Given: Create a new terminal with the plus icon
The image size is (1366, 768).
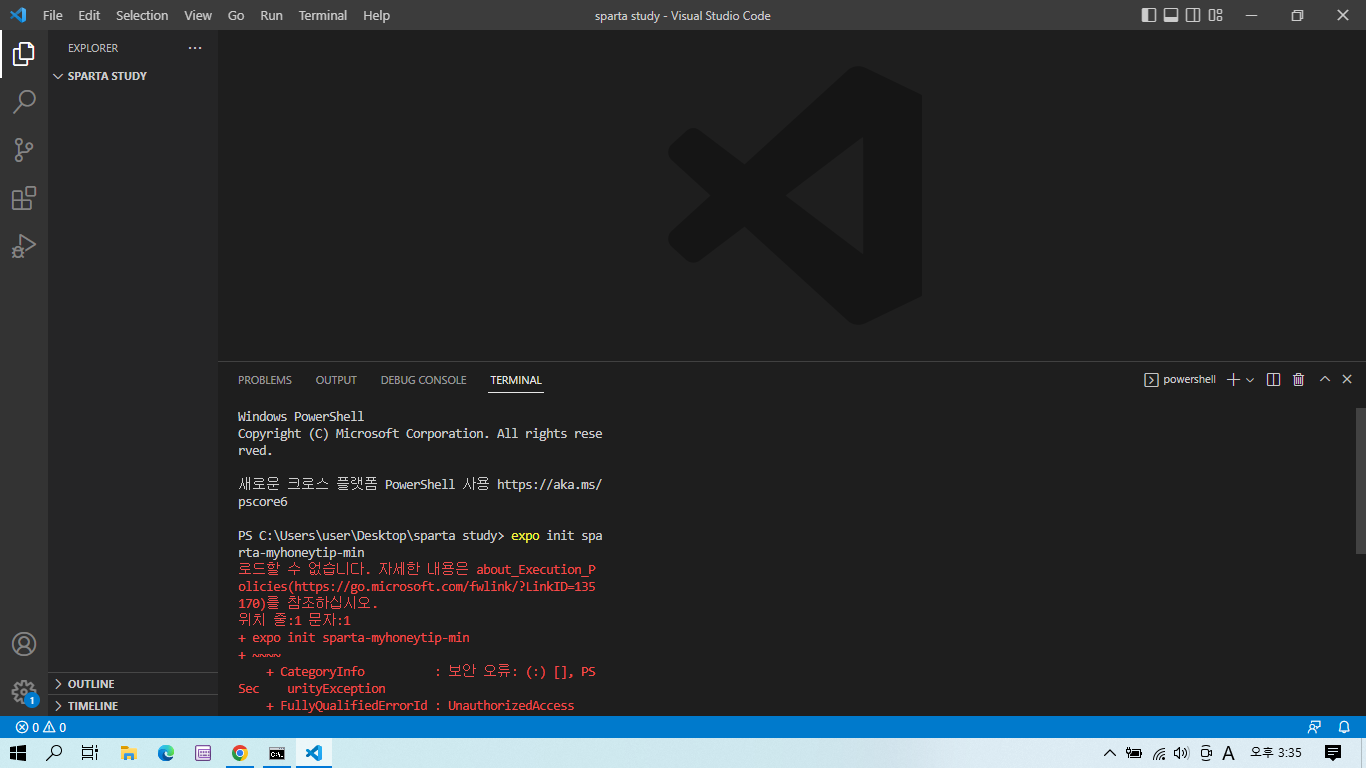Looking at the screenshot, I should tap(1233, 380).
